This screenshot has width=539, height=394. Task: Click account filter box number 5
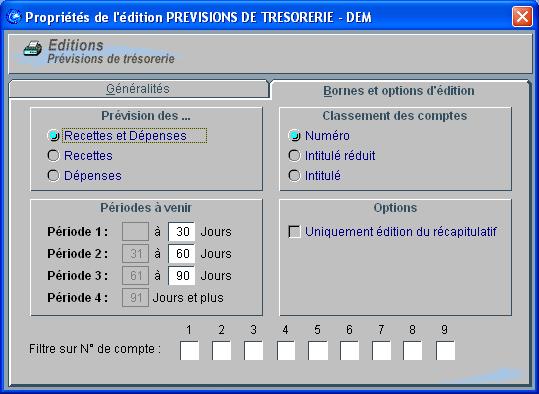[x=318, y=351]
